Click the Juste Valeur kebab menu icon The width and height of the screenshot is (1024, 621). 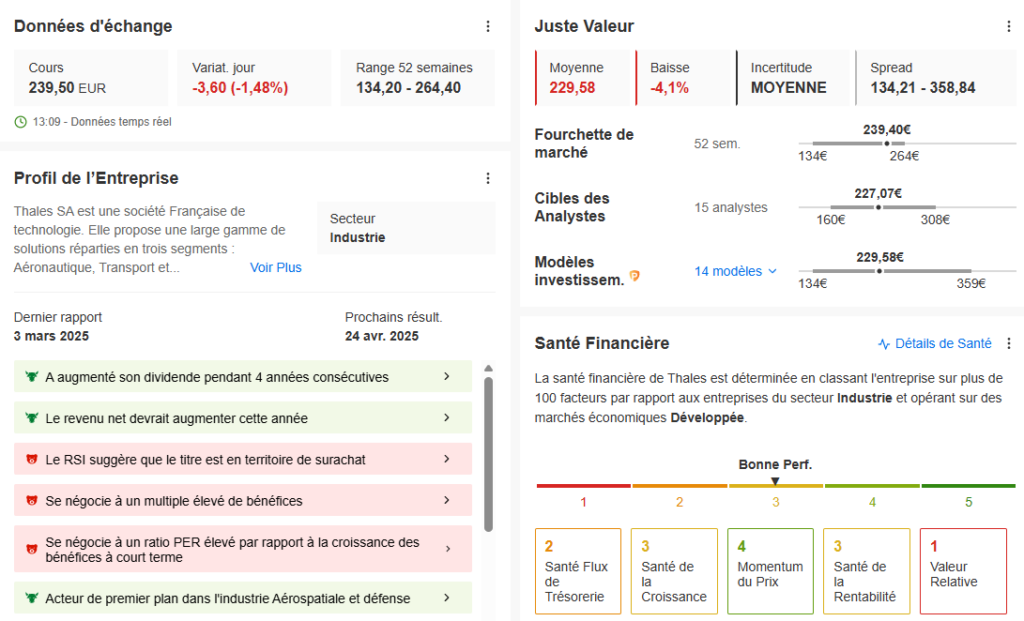click(1008, 27)
